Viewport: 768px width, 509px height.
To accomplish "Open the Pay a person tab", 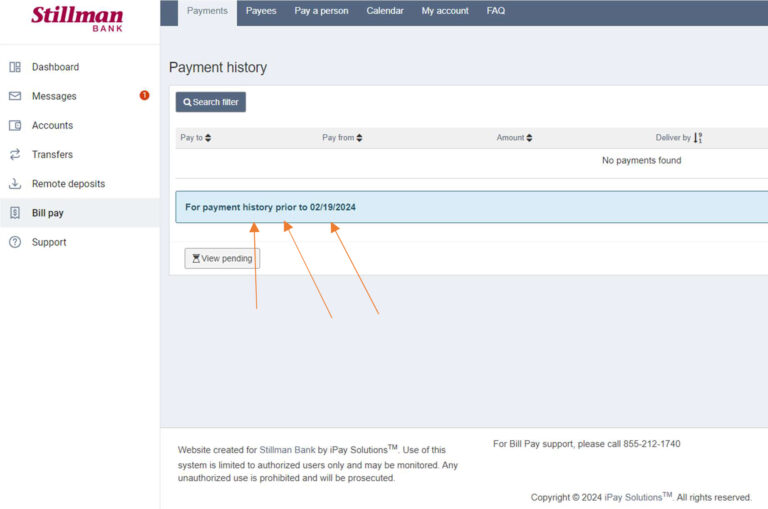I will [x=321, y=11].
